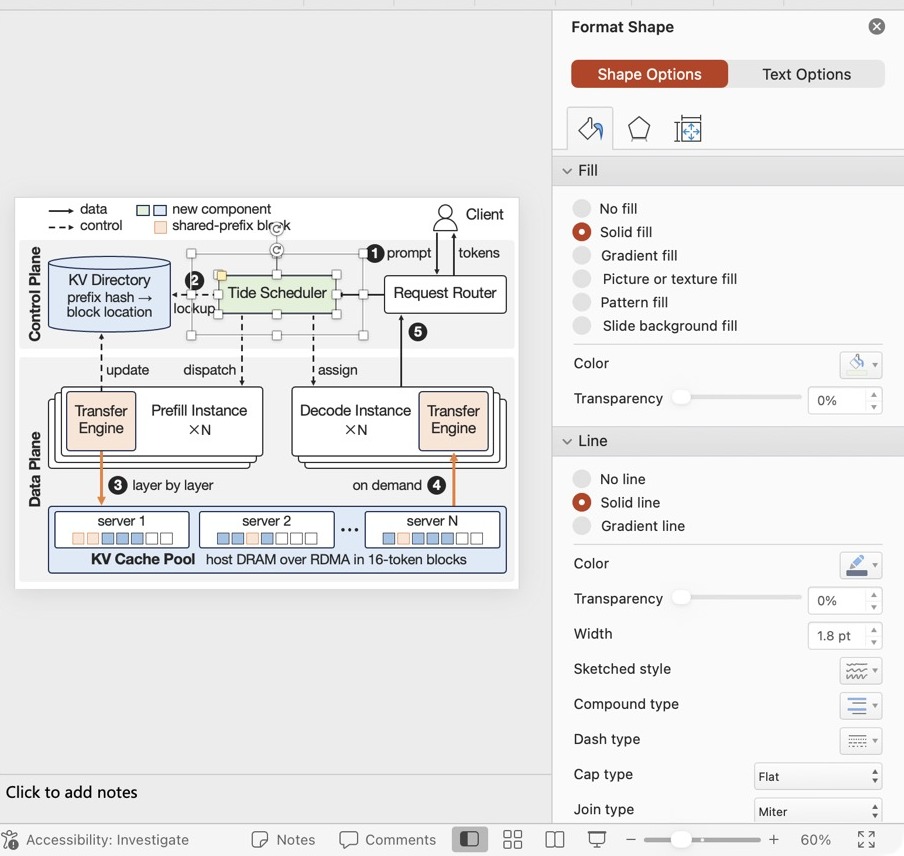
Task: Open the Effects pentagon tab icon
Action: click(639, 129)
